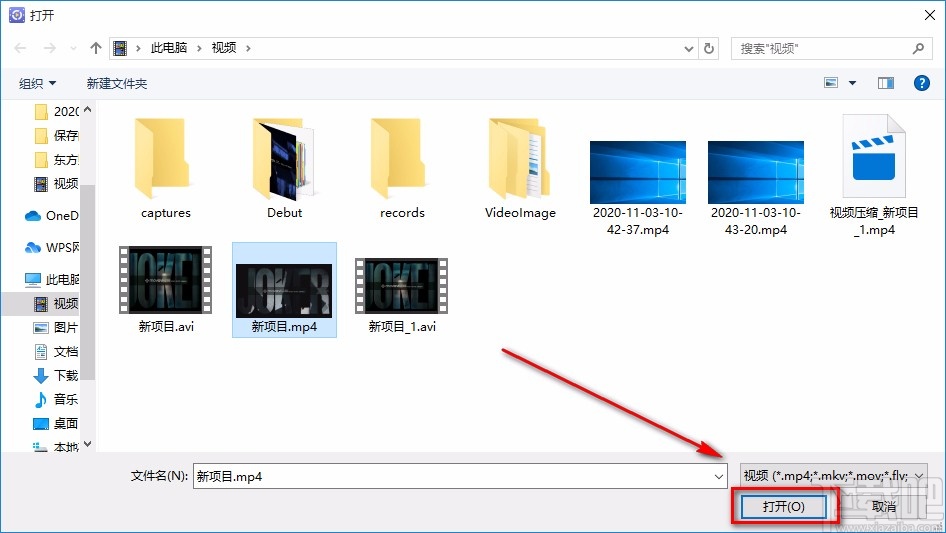Click the Back navigation arrow
The width and height of the screenshot is (946, 533).
20,48
